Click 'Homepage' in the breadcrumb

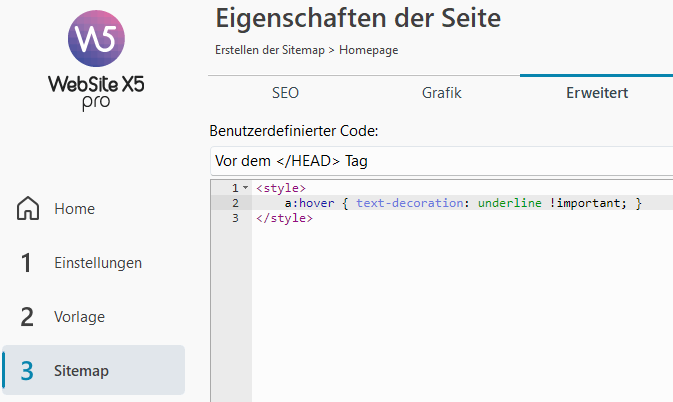pos(370,50)
